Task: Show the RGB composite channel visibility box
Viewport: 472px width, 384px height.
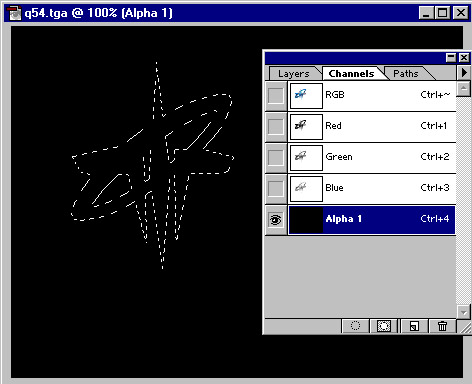Action: click(276, 96)
